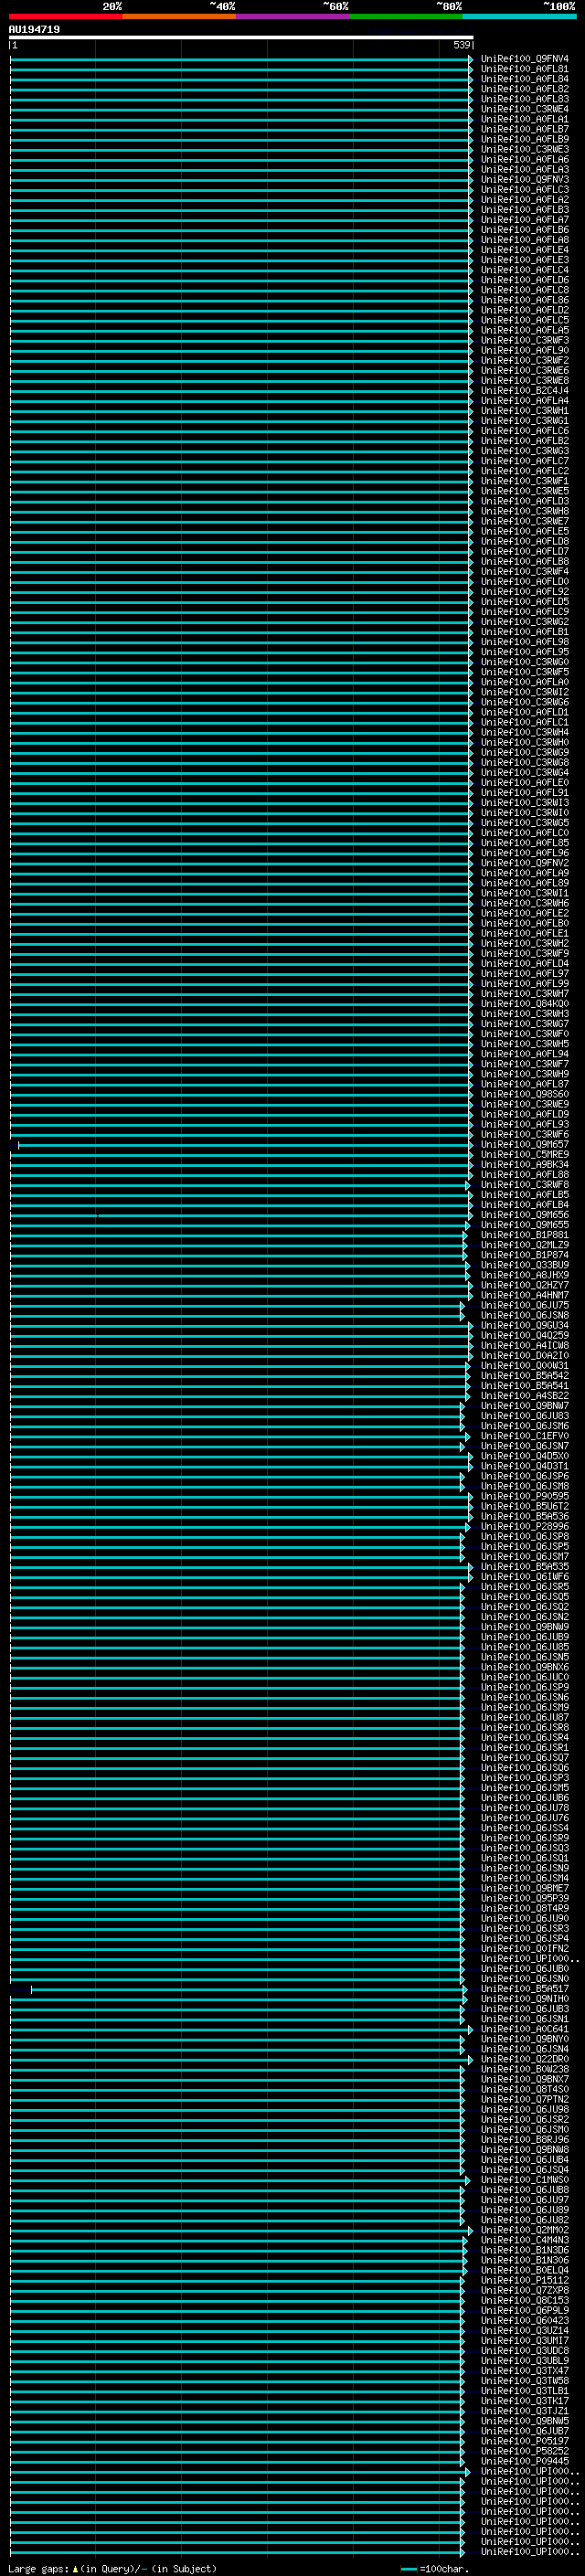The height and width of the screenshot is (2576, 585).
Task: Select subject label UniRef100_Q9M655
Action: tap(525, 1225)
